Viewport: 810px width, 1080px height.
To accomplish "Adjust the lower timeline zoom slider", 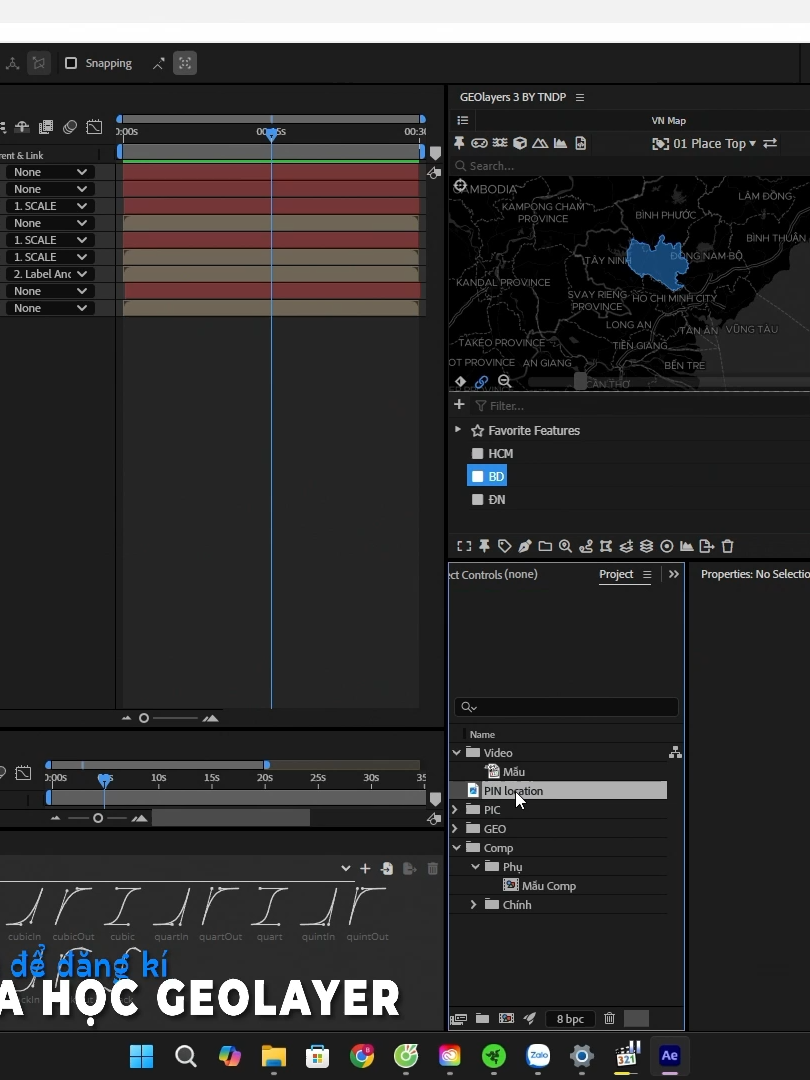I will (x=98, y=818).
